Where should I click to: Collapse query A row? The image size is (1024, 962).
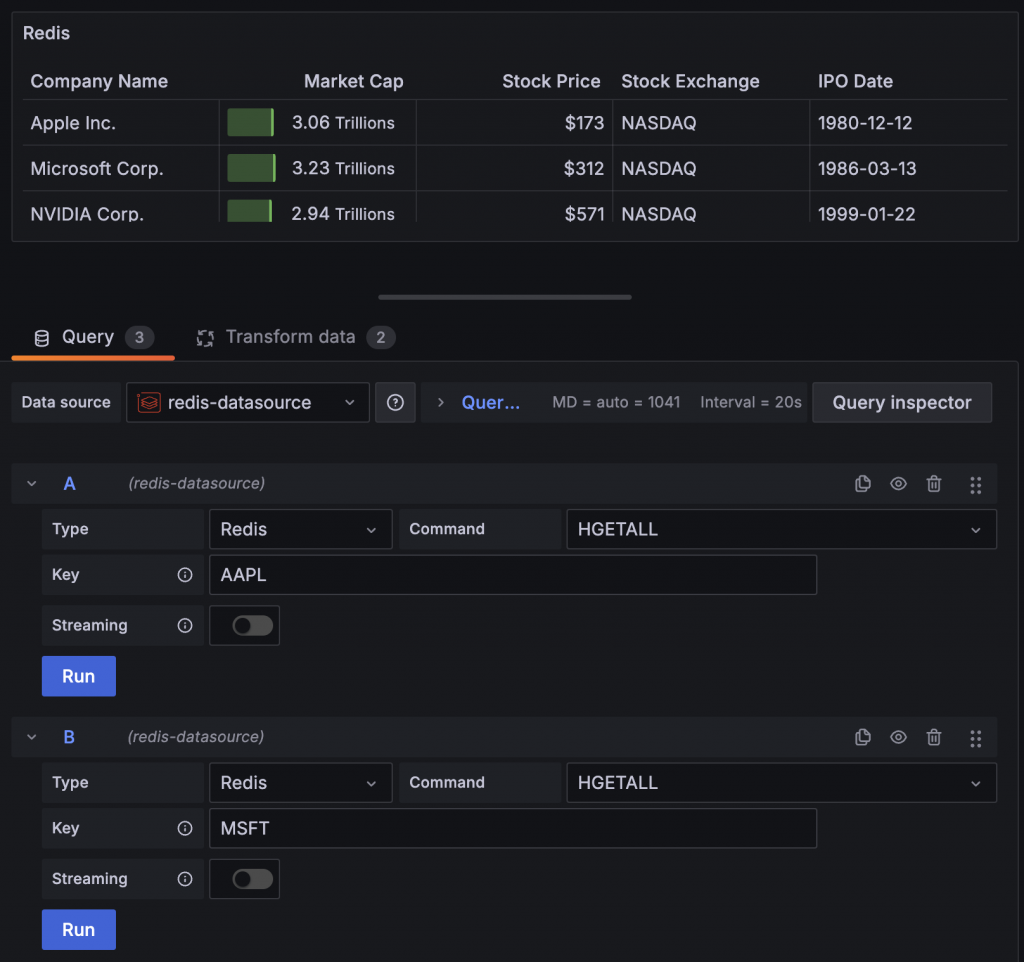31,483
